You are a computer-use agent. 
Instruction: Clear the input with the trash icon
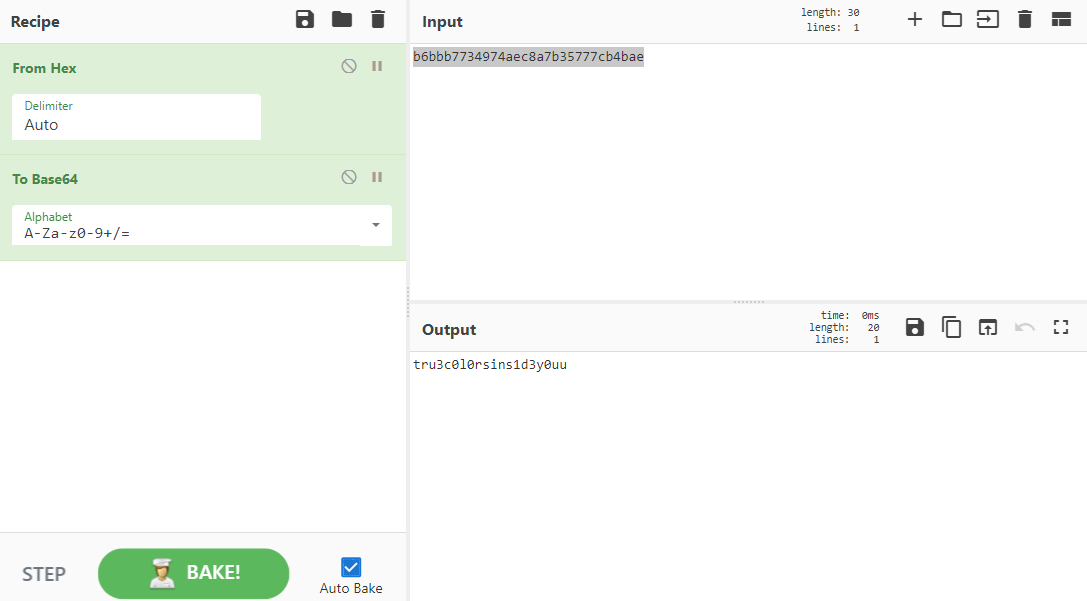pos(1024,18)
